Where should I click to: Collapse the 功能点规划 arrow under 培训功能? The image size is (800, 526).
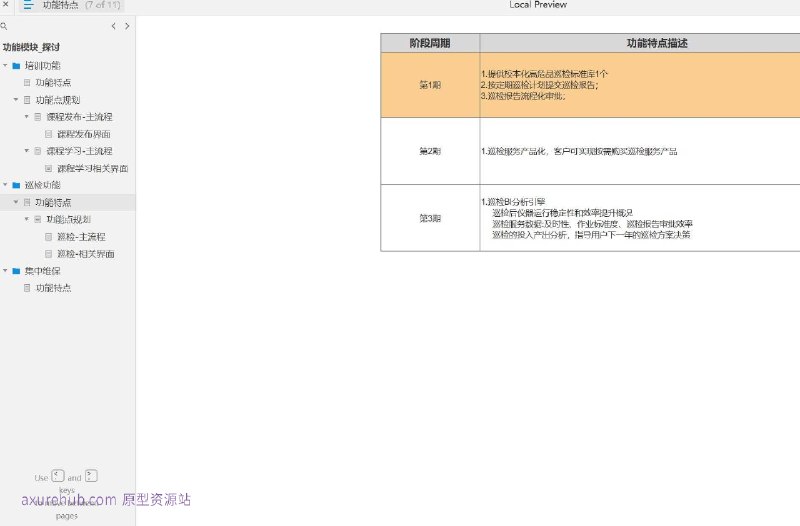click(16, 100)
